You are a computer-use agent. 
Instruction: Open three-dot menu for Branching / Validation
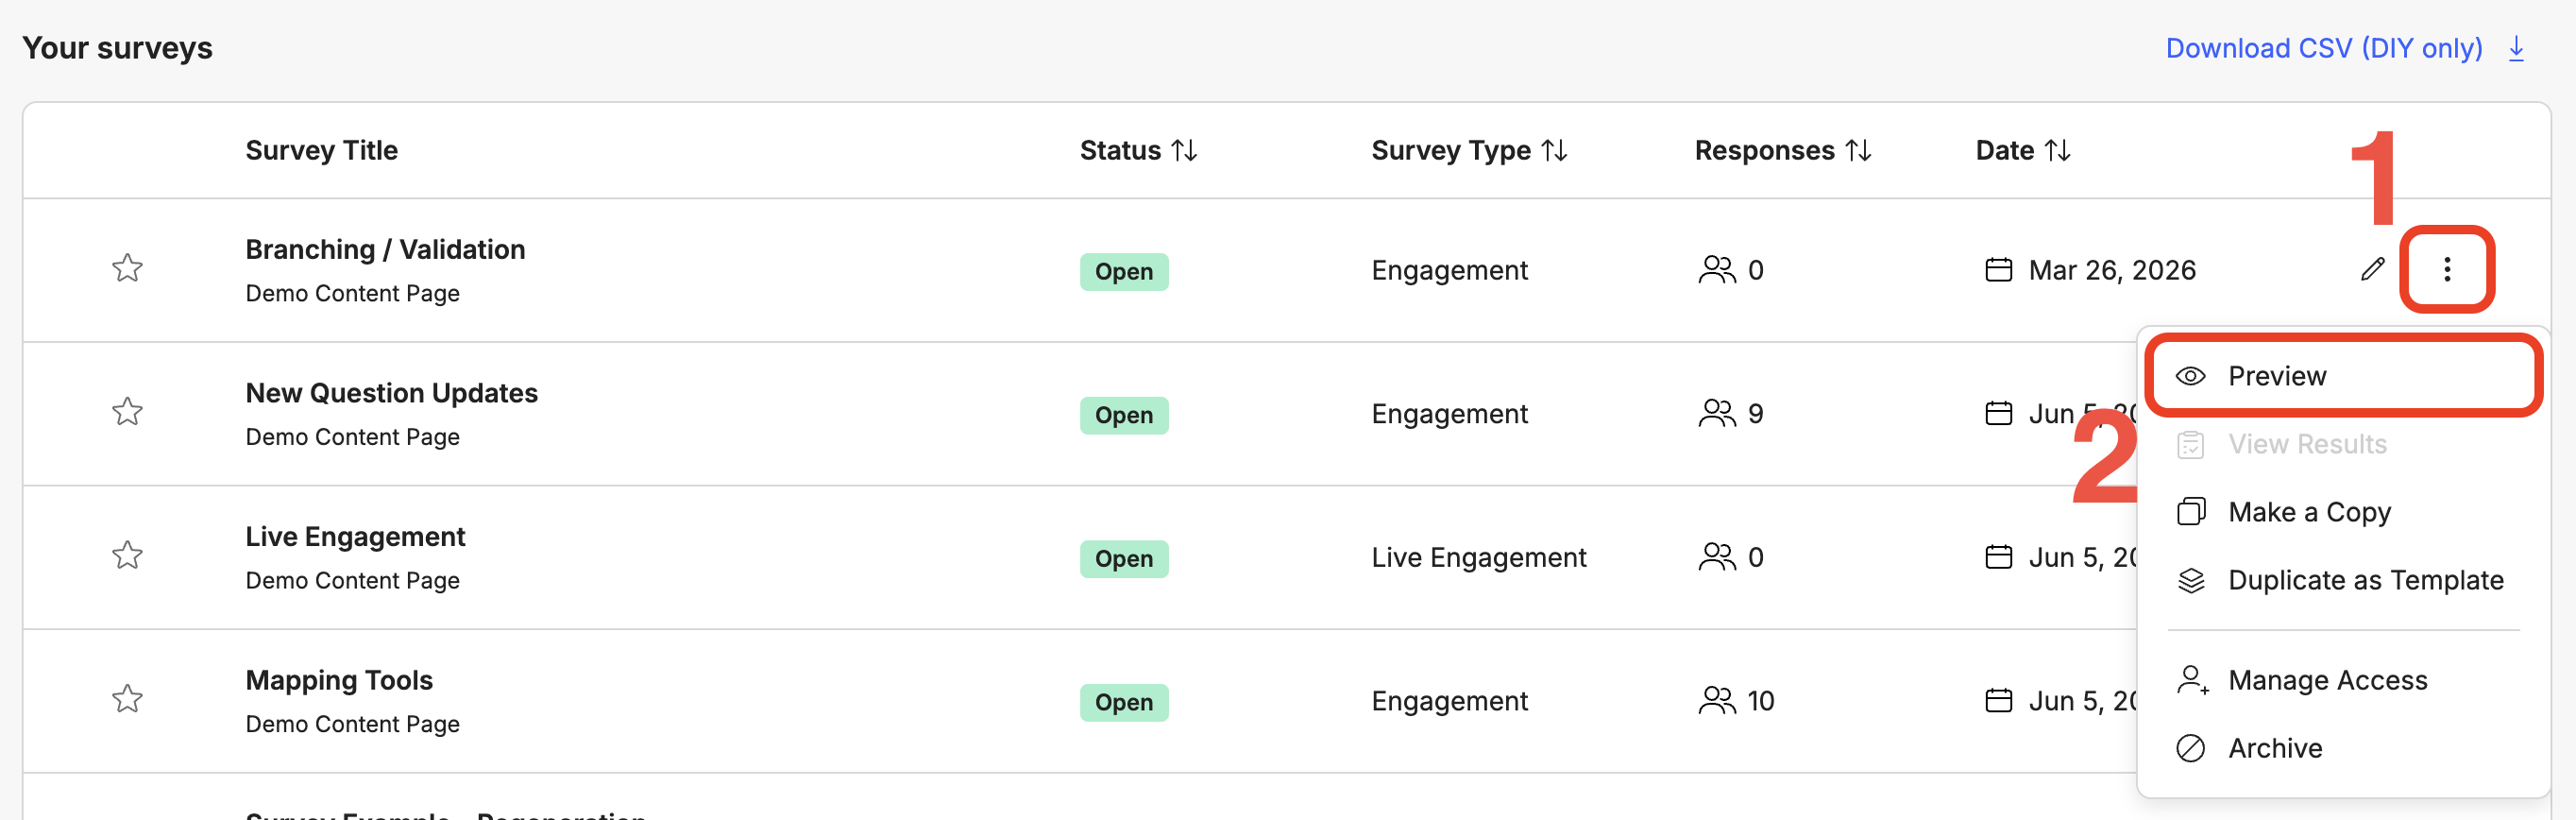point(2446,269)
